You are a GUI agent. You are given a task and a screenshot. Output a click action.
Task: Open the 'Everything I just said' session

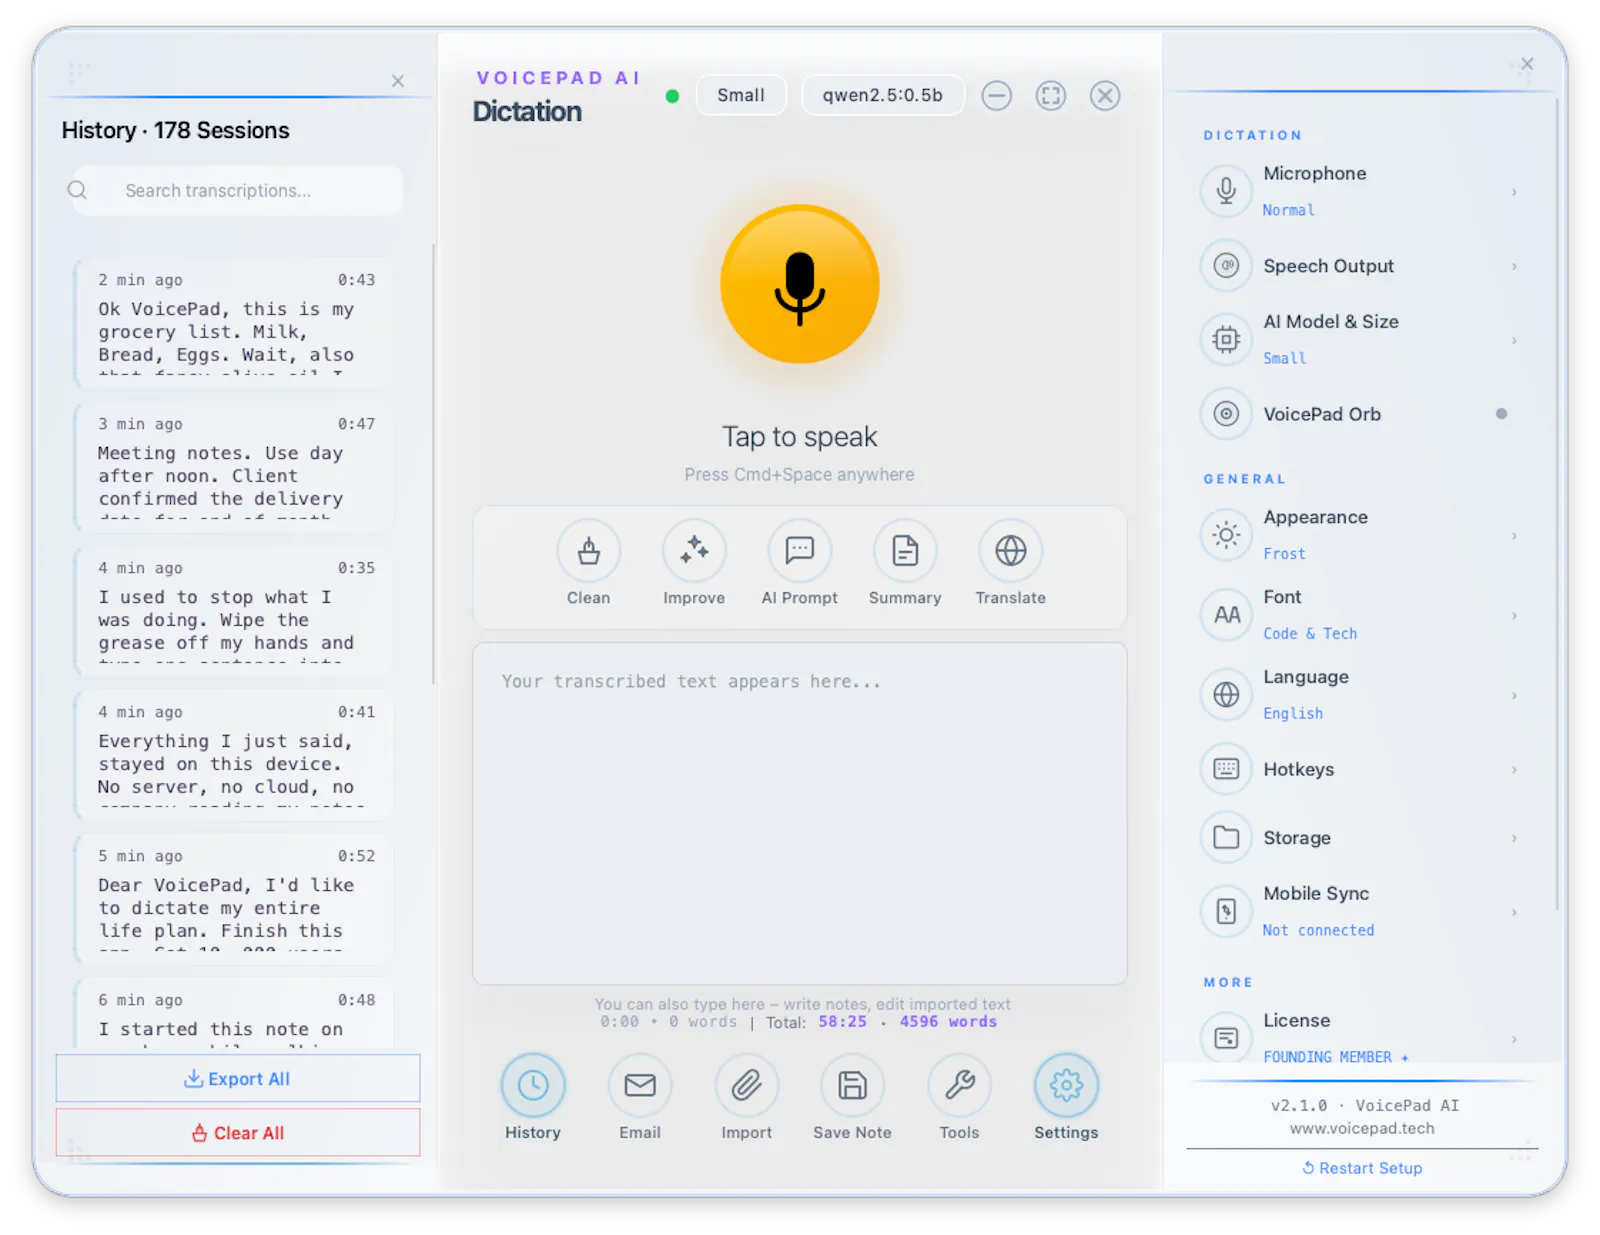pyautogui.click(x=234, y=754)
